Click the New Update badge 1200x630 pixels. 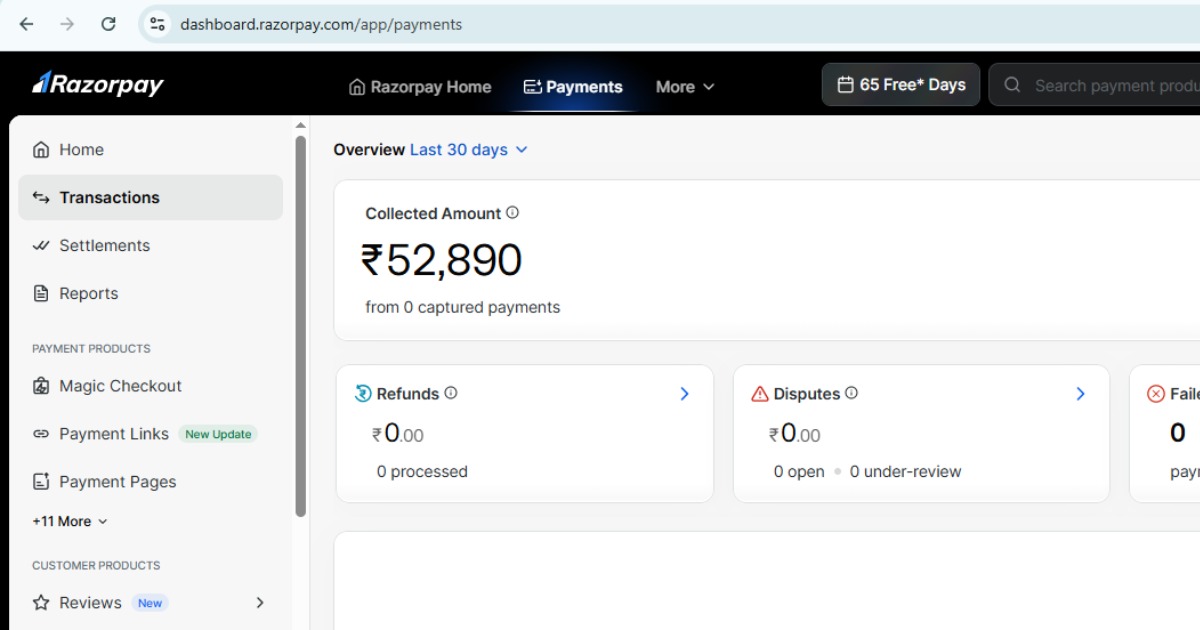(x=218, y=434)
